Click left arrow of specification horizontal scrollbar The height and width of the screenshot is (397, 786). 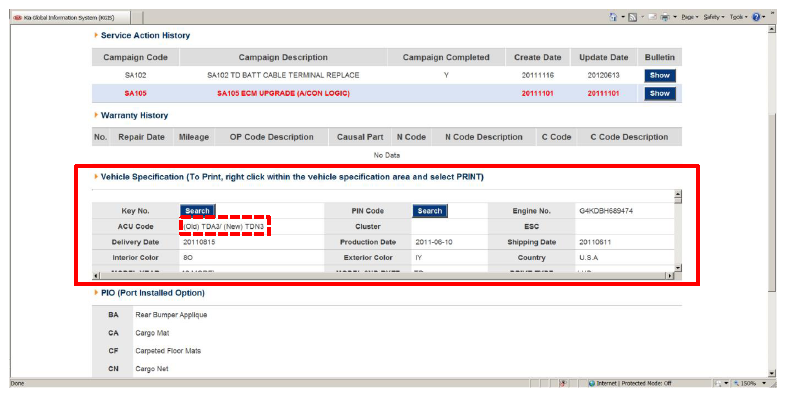[96, 276]
